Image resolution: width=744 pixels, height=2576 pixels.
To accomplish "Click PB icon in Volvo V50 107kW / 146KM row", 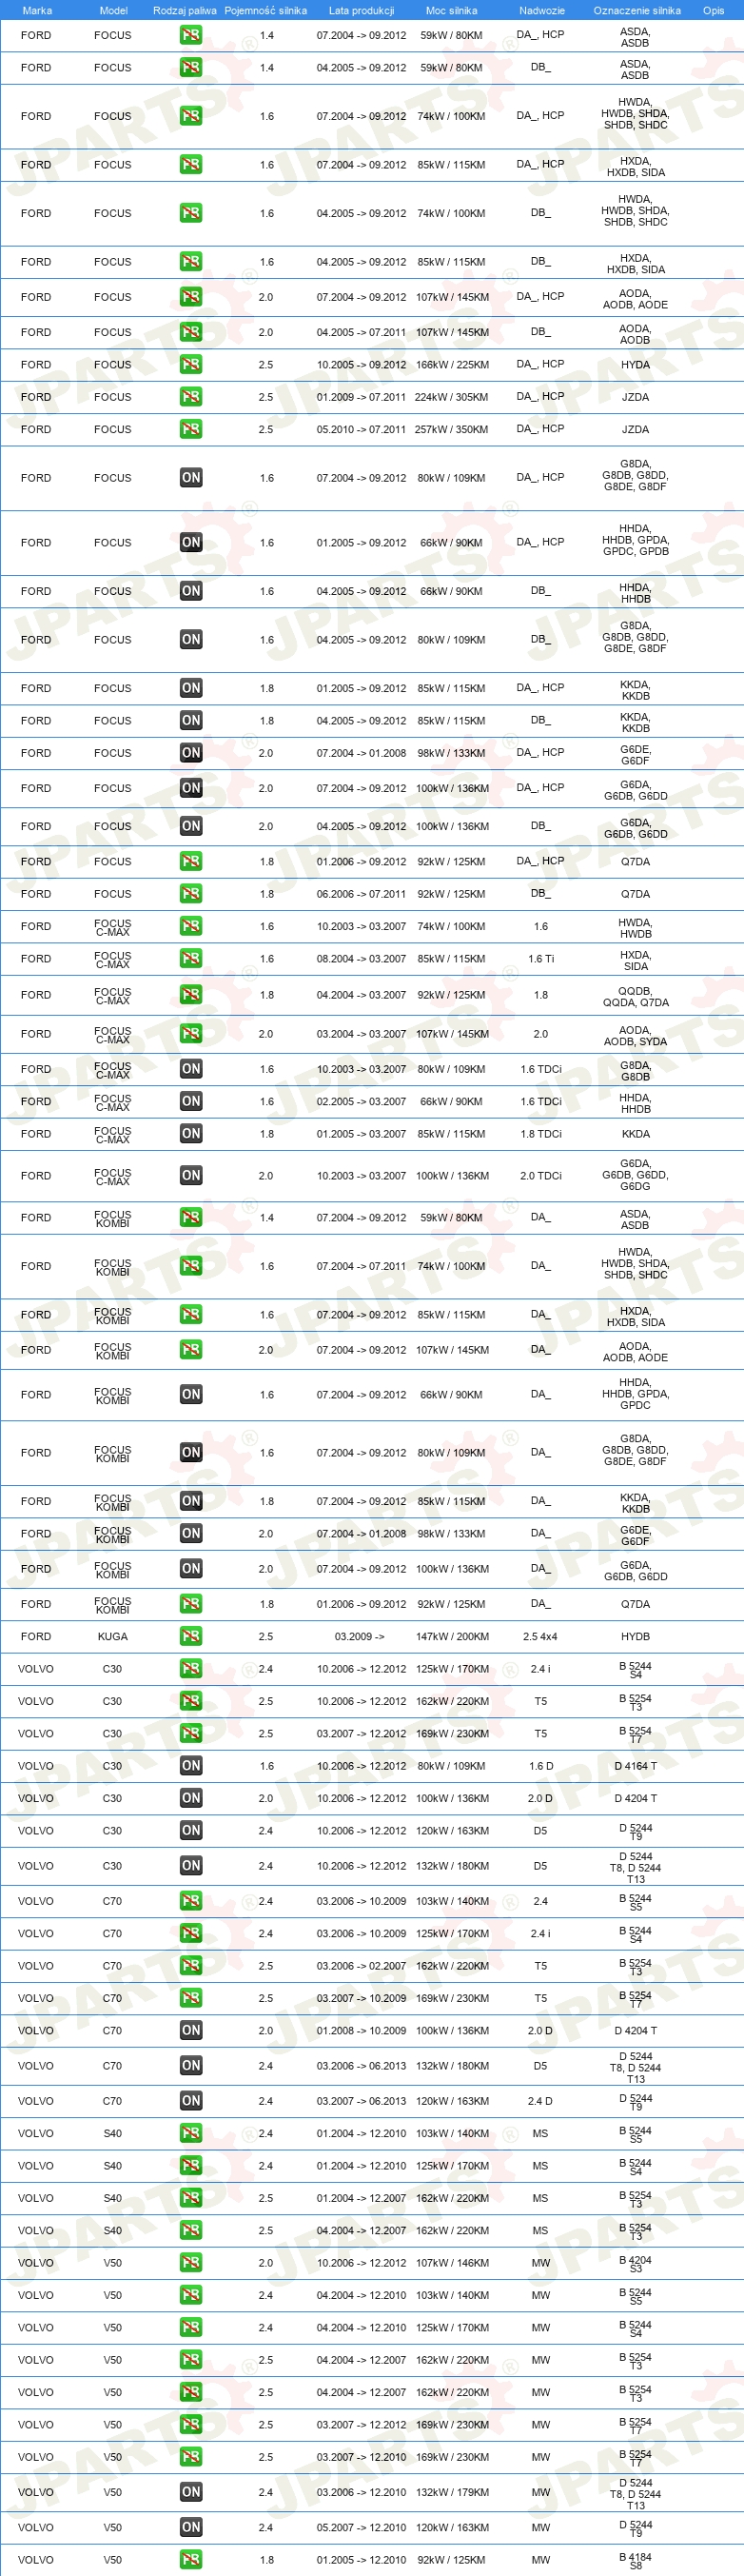I will pyautogui.click(x=191, y=2262).
